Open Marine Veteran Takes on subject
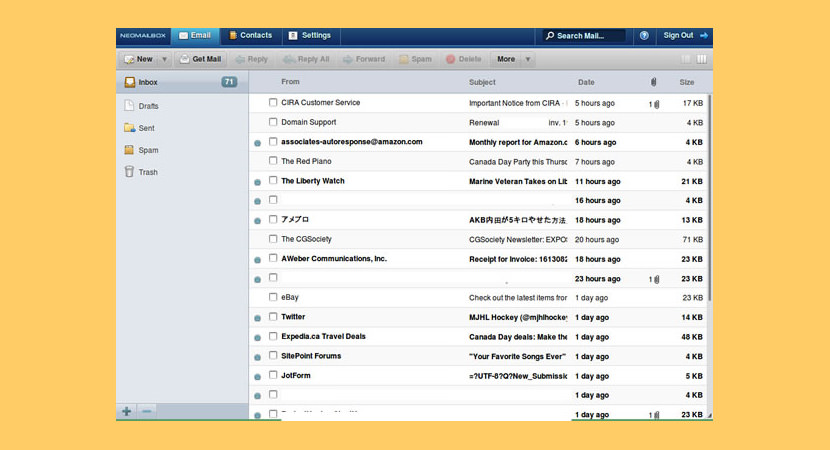The height and width of the screenshot is (450, 830). (x=518, y=182)
